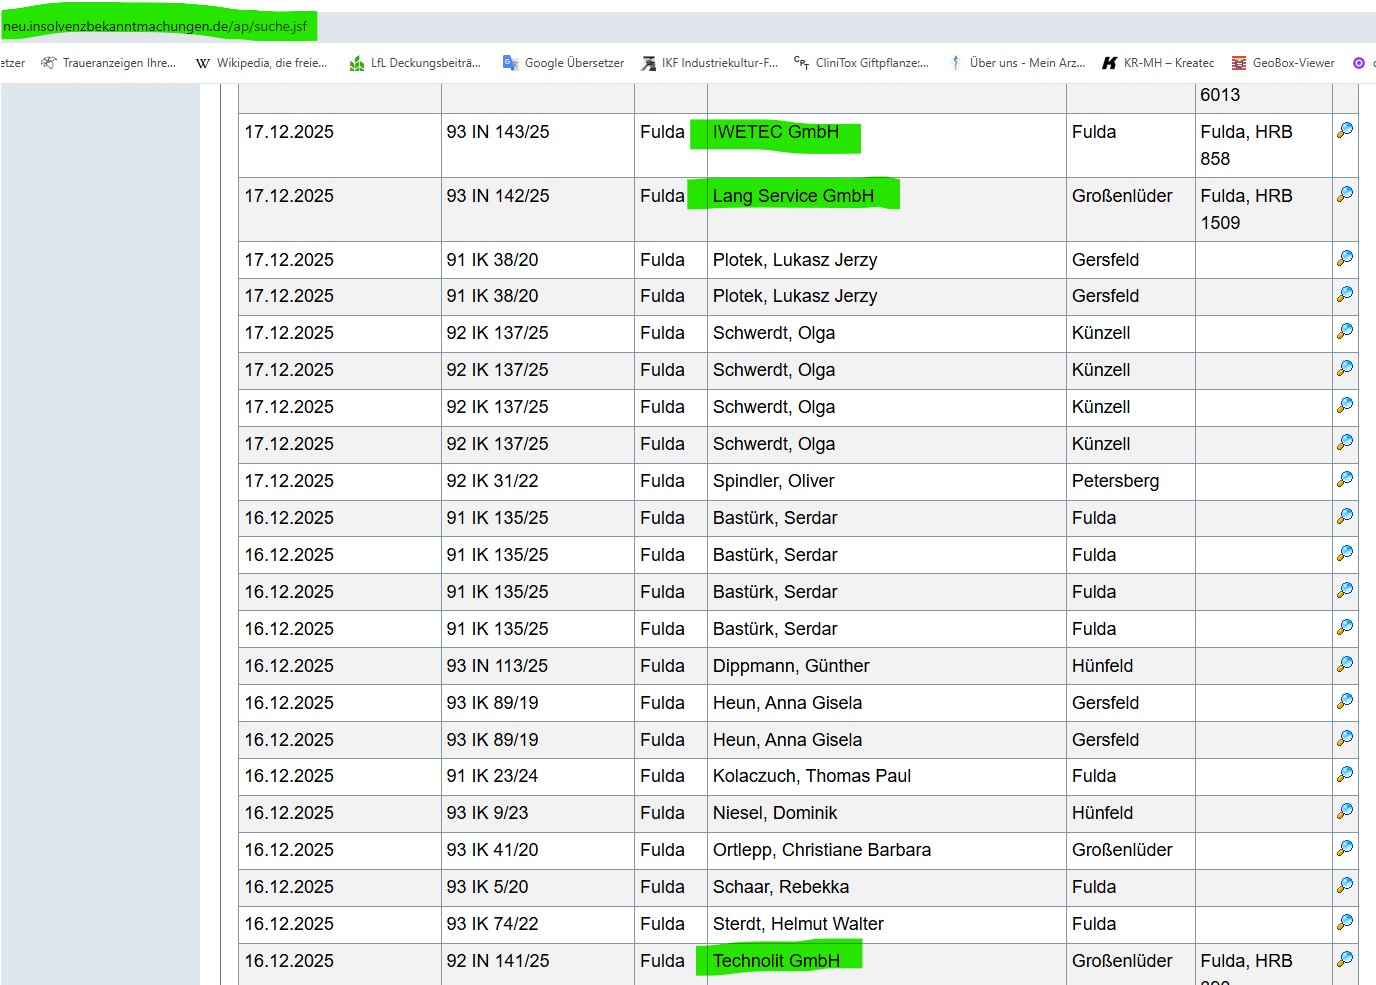Click the browser address bar URL
The width and height of the screenshot is (1376, 985).
coord(156,26)
